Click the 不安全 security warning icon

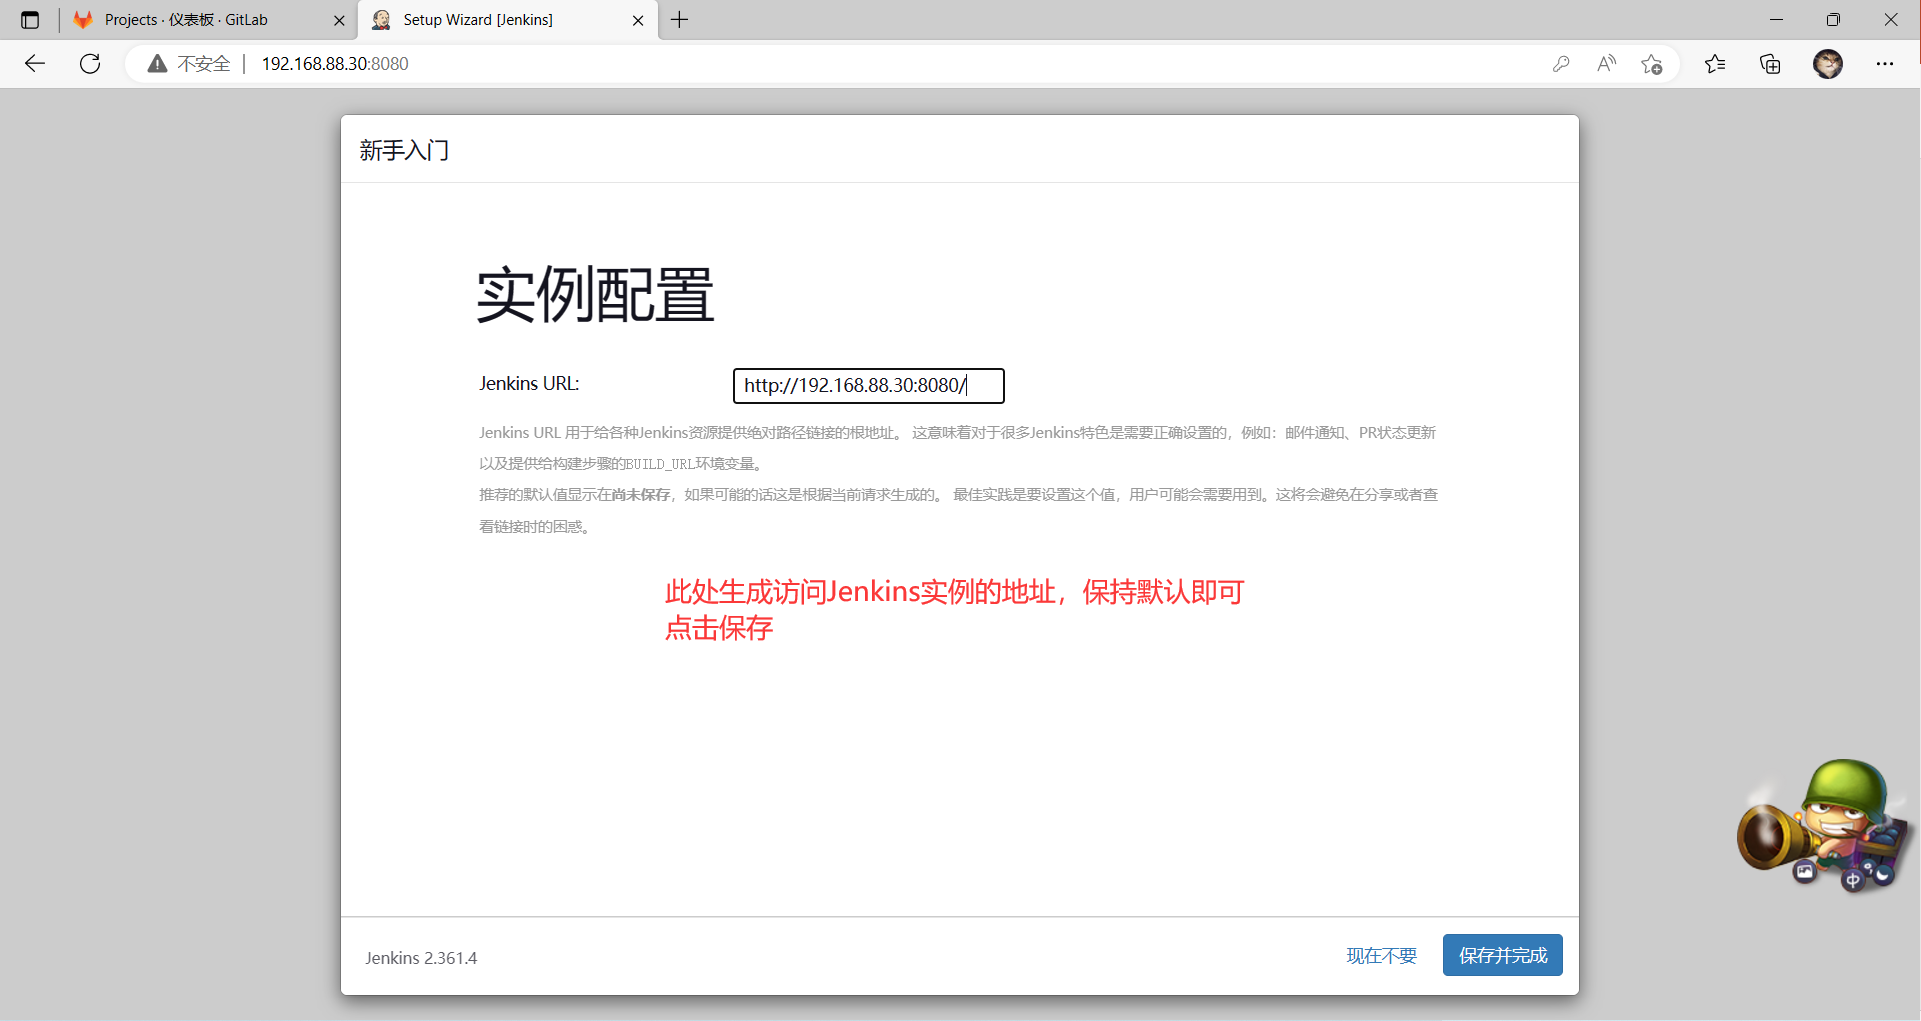157,64
